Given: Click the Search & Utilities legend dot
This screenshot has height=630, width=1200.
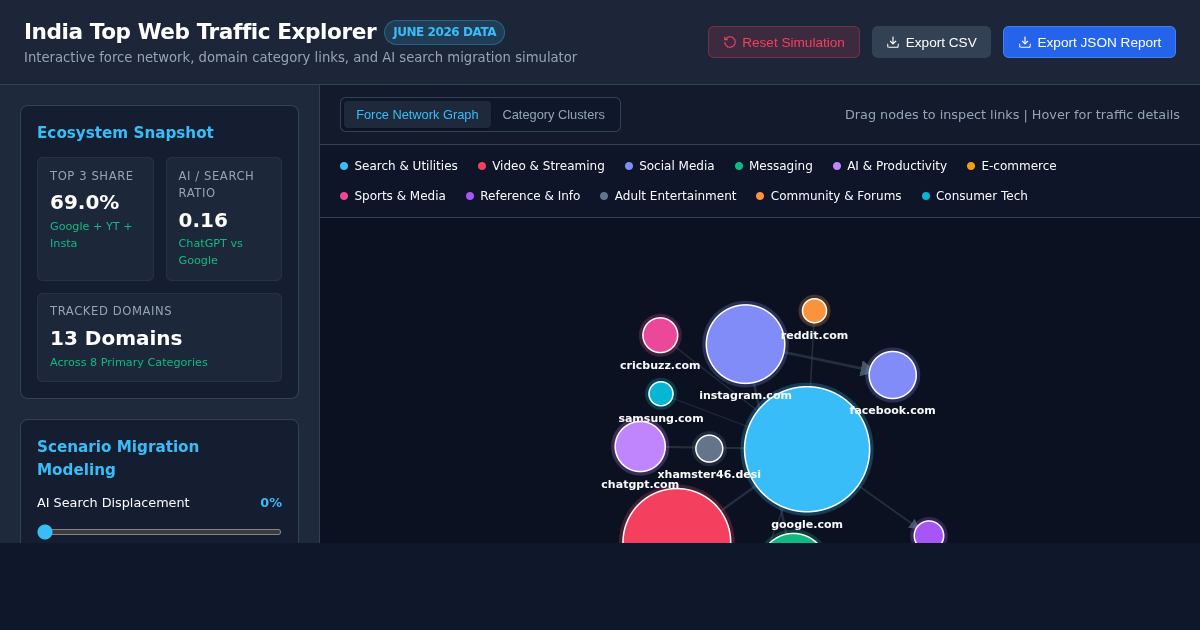Looking at the screenshot, I should [344, 166].
